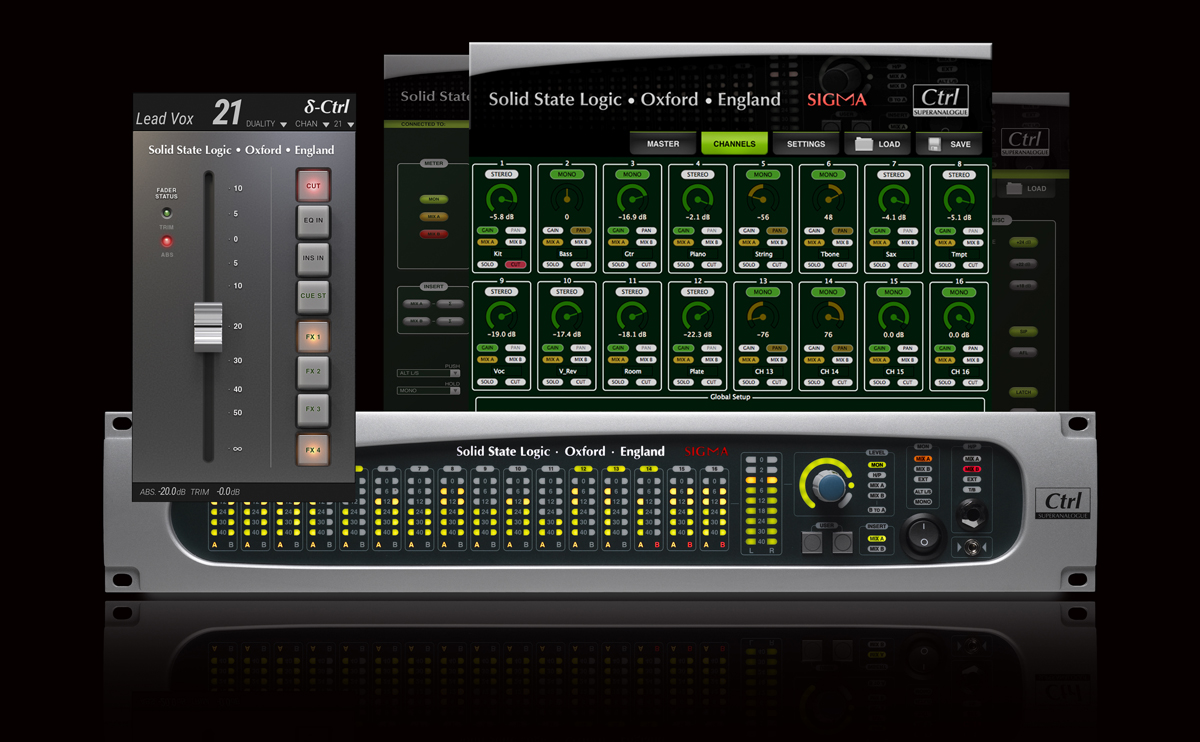Open the Settings tab

click(806, 143)
